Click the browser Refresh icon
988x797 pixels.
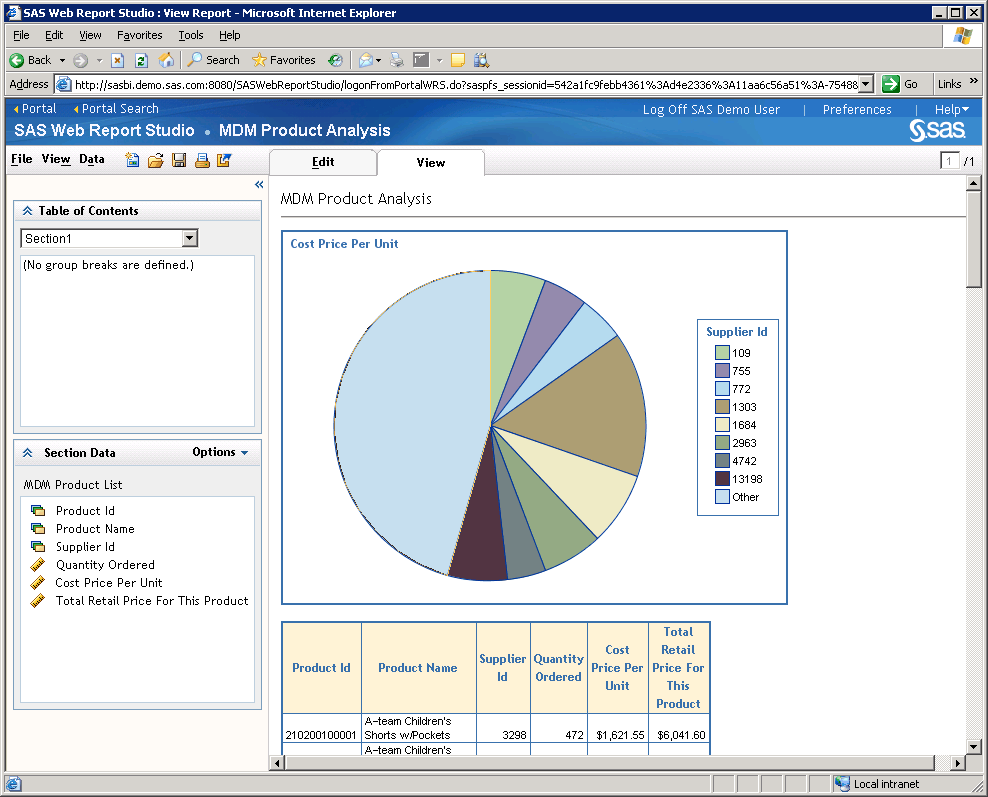tap(141, 60)
